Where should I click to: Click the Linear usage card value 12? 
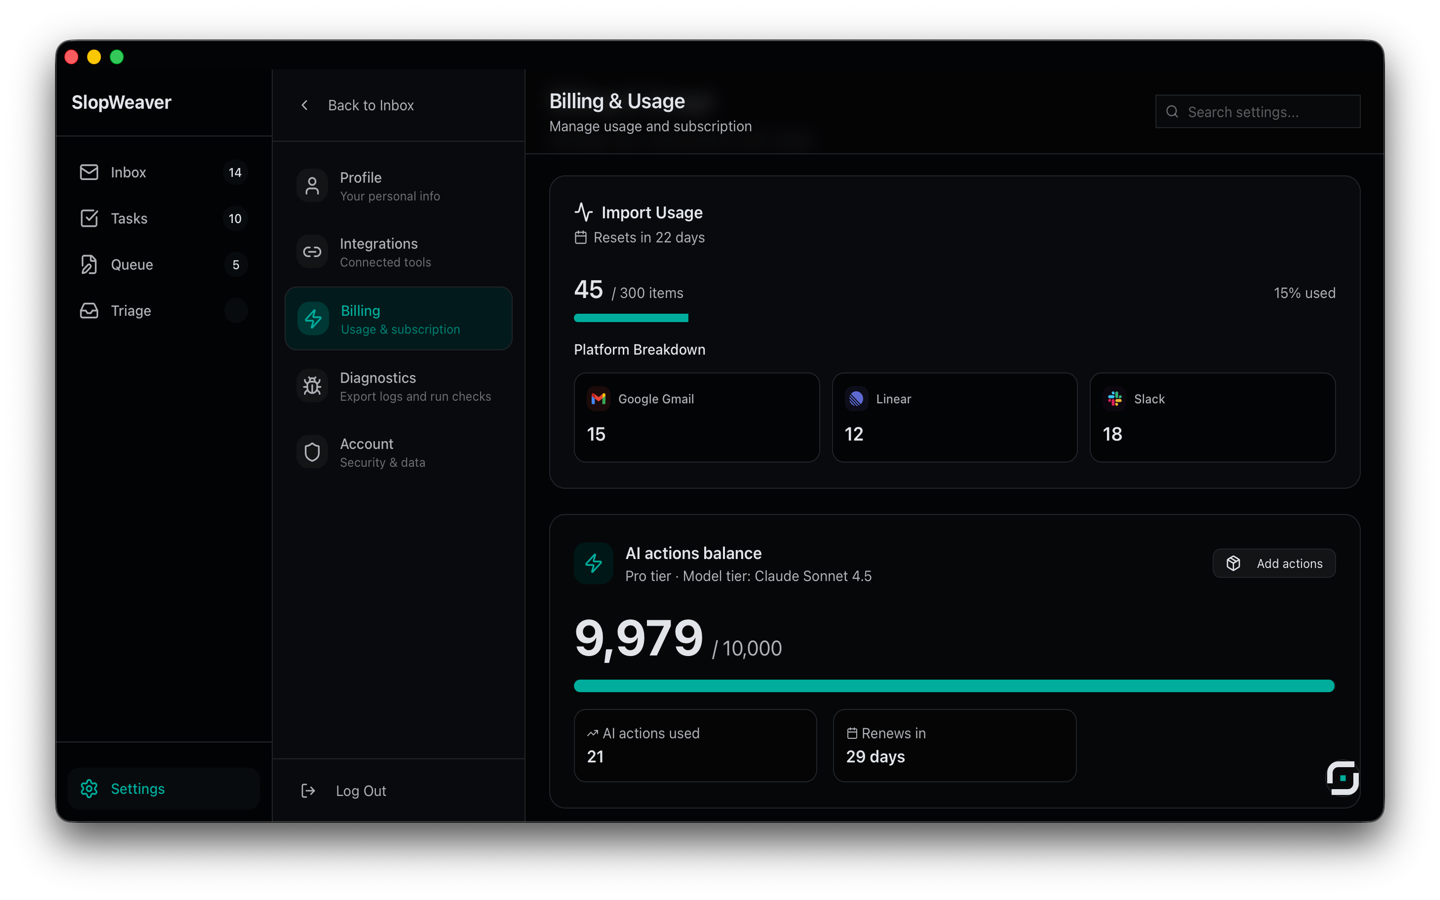click(x=854, y=434)
